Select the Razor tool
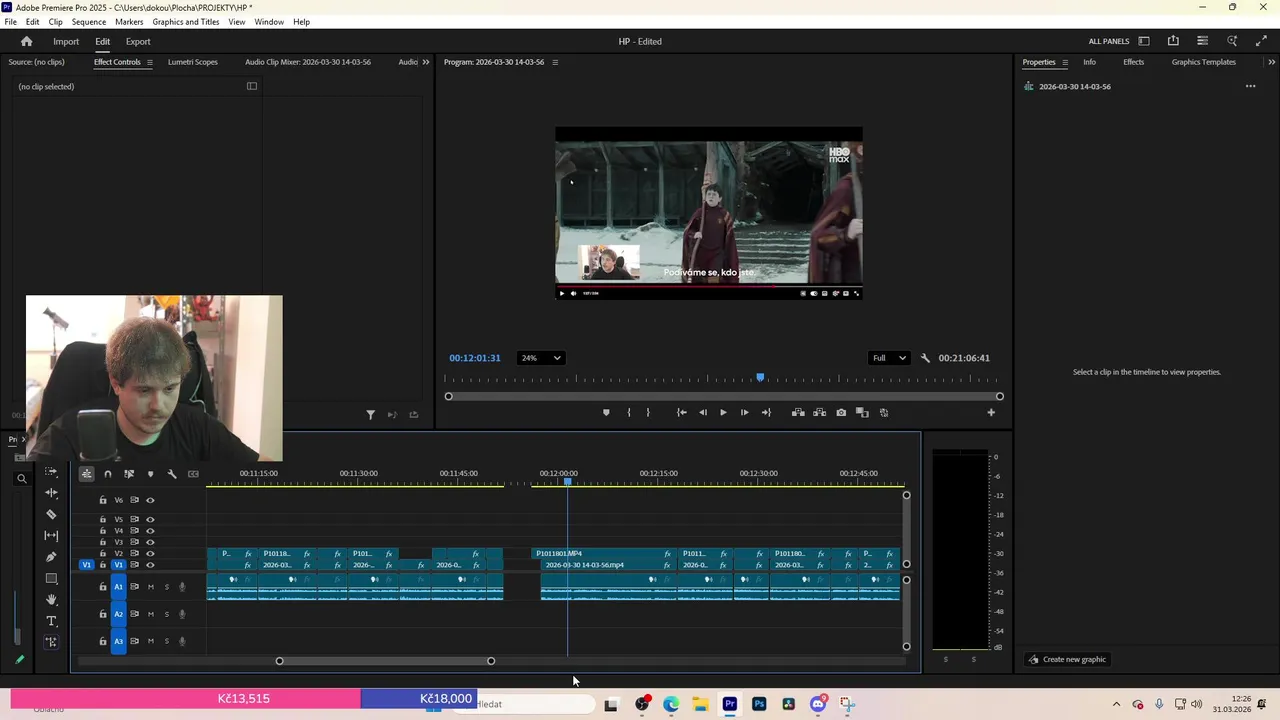The height and width of the screenshot is (720, 1280). click(51, 514)
